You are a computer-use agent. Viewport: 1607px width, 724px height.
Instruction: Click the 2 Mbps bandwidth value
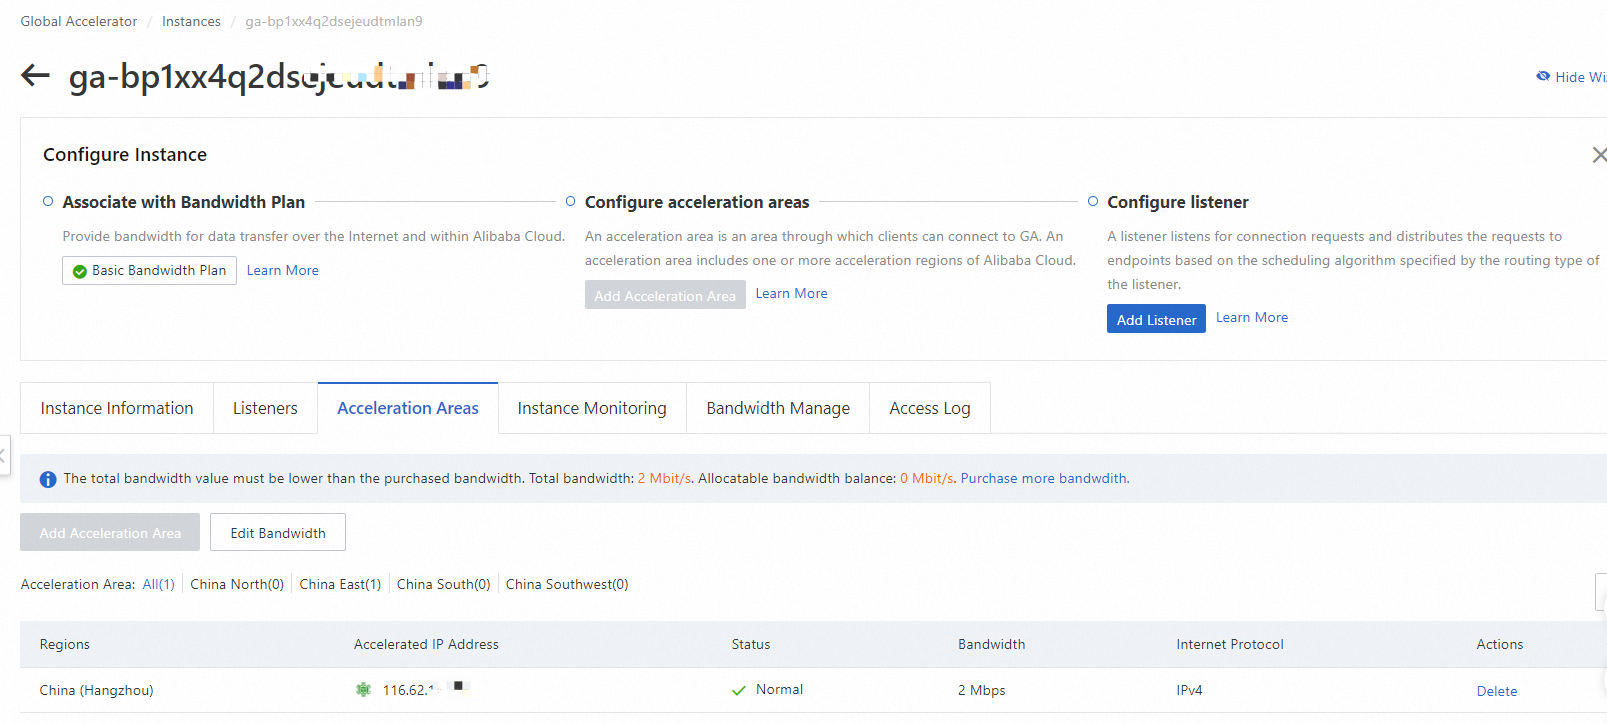[982, 690]
